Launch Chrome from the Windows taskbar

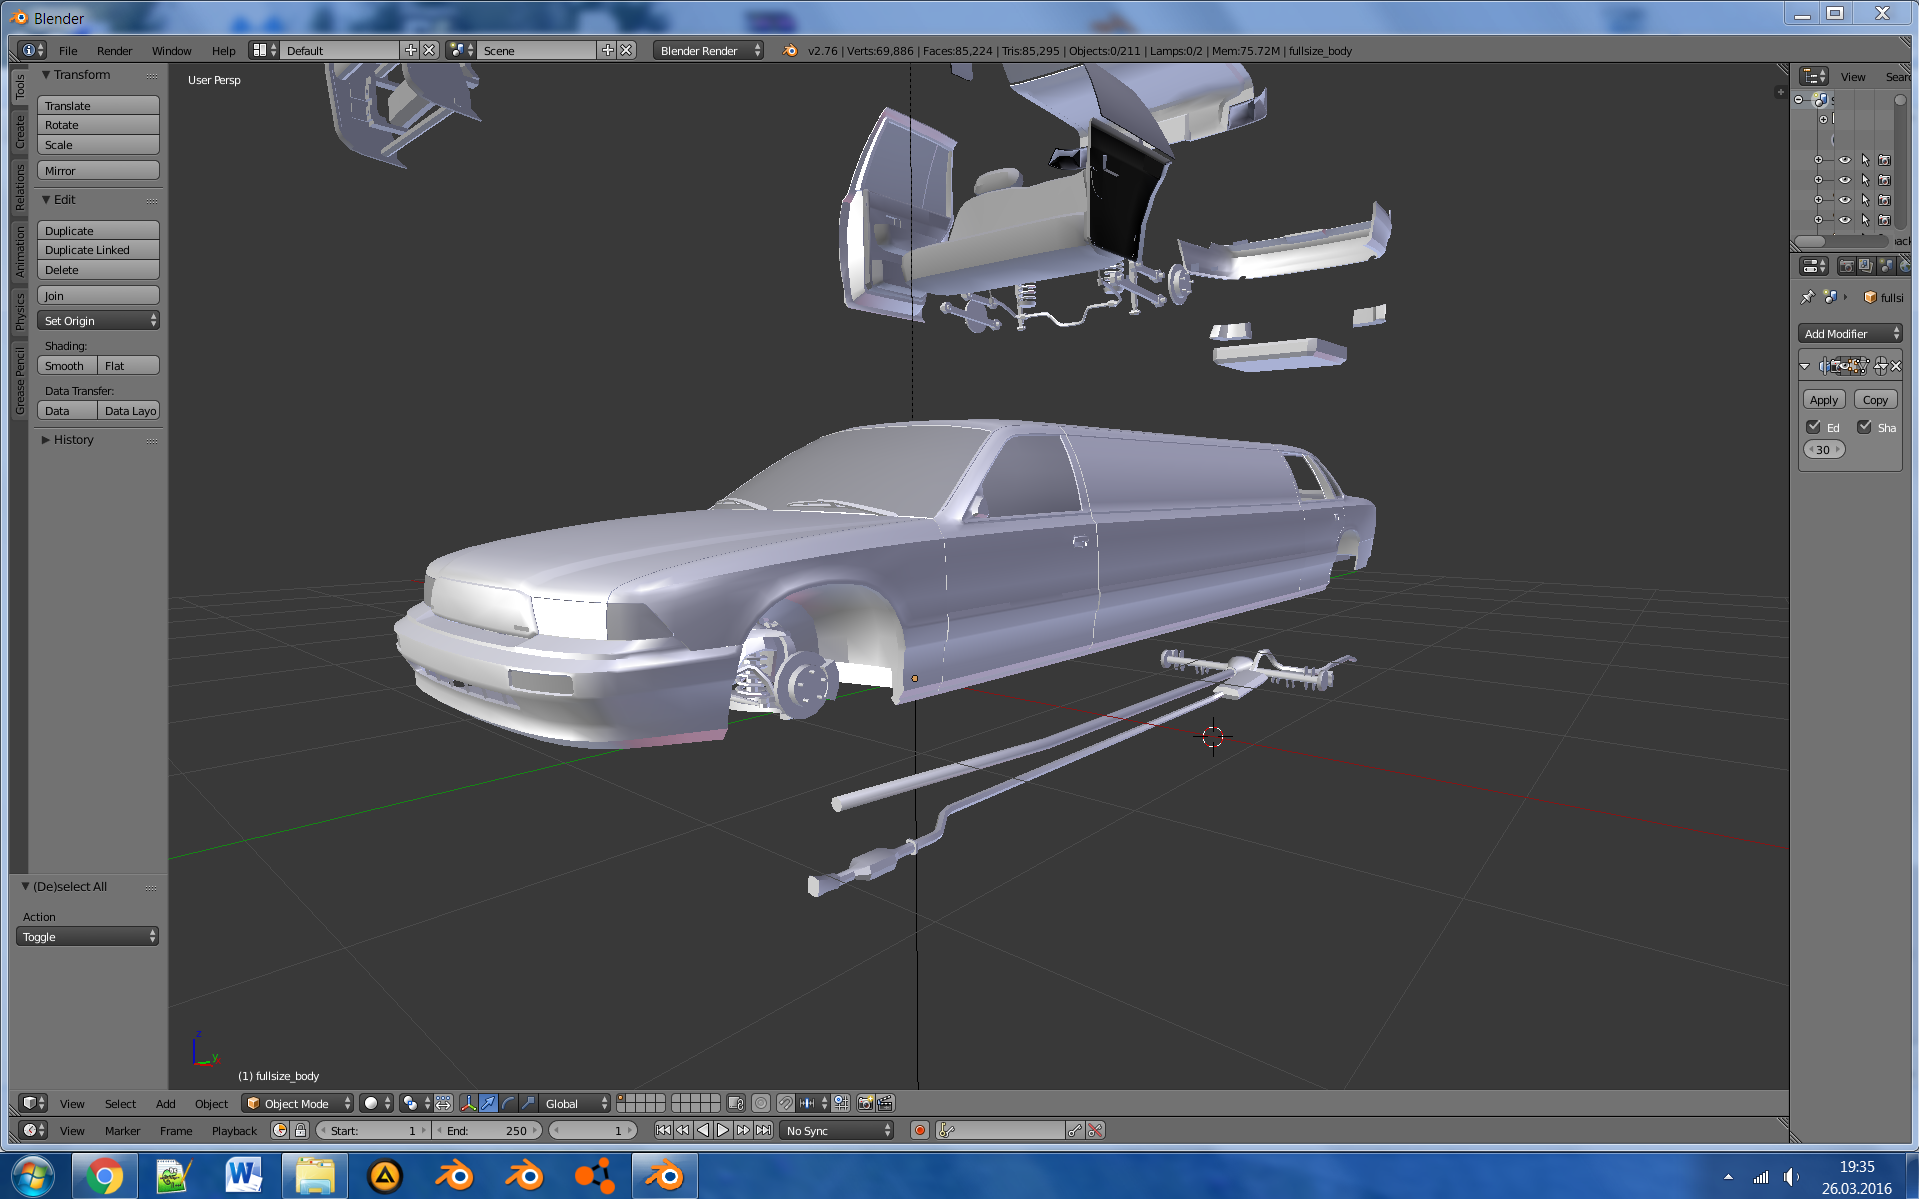click(x=104, y=1176)
